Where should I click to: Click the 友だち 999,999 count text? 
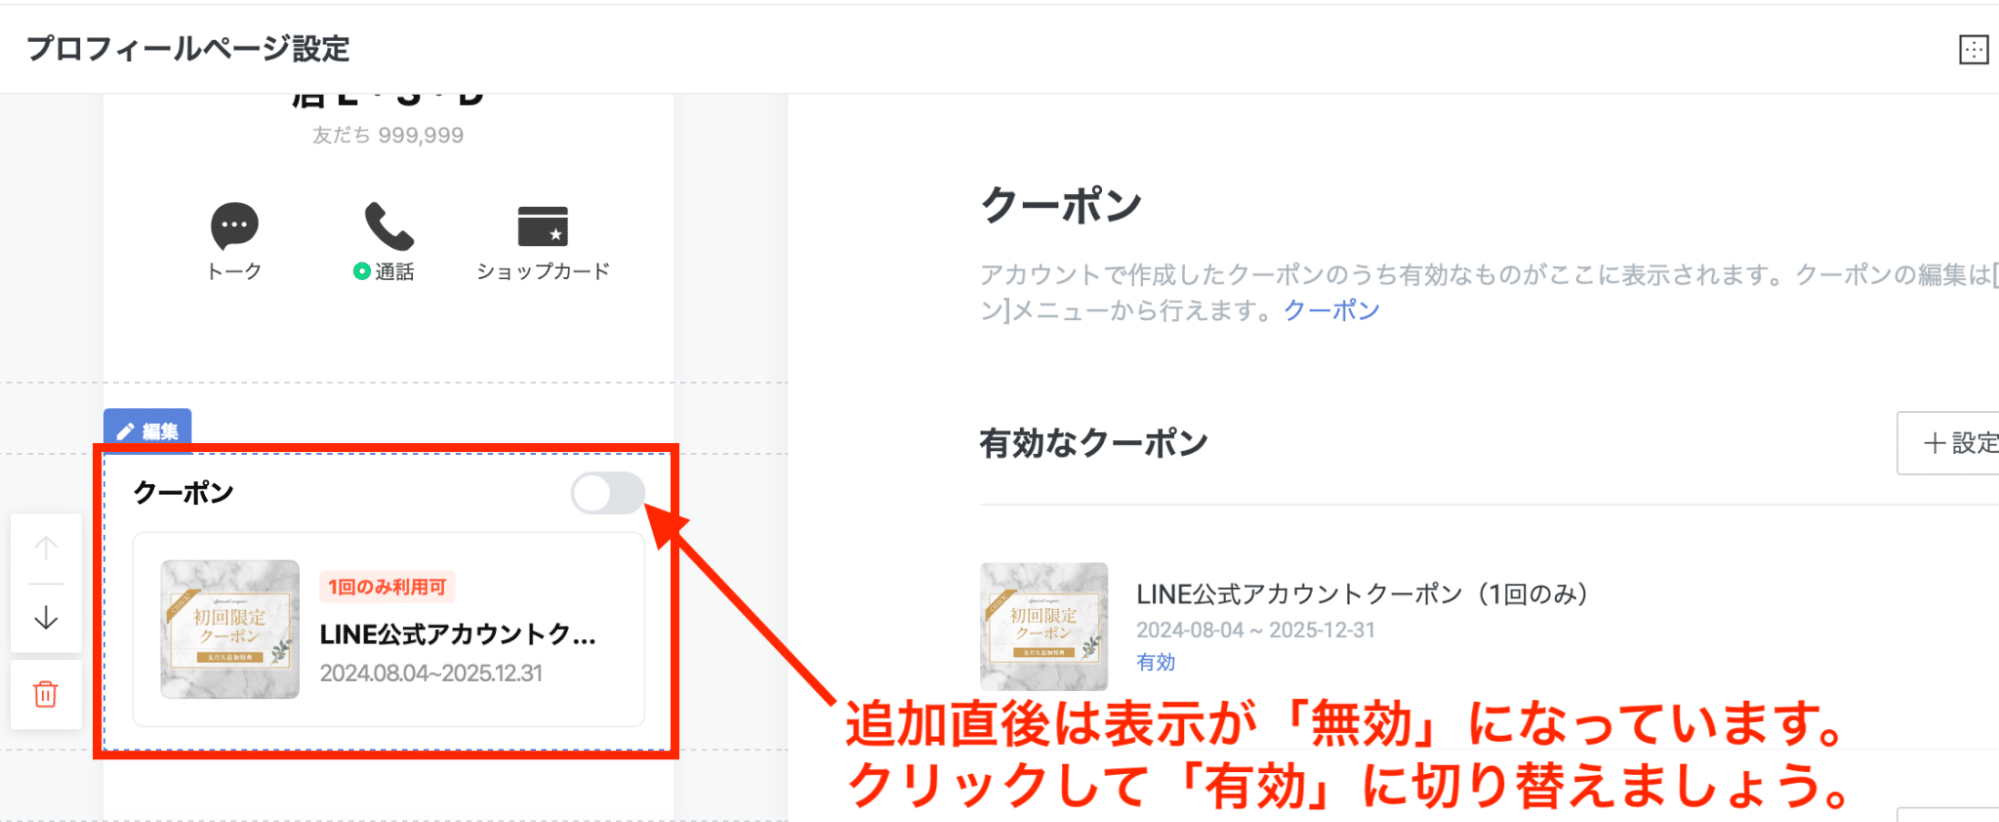pyautogui.click(x=388, y=135)
